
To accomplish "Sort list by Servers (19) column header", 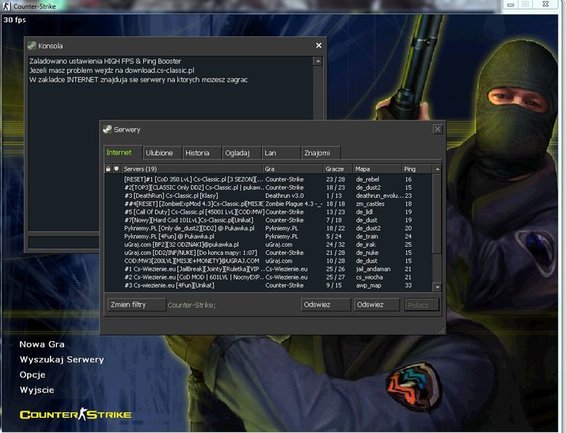I will 192,169.
